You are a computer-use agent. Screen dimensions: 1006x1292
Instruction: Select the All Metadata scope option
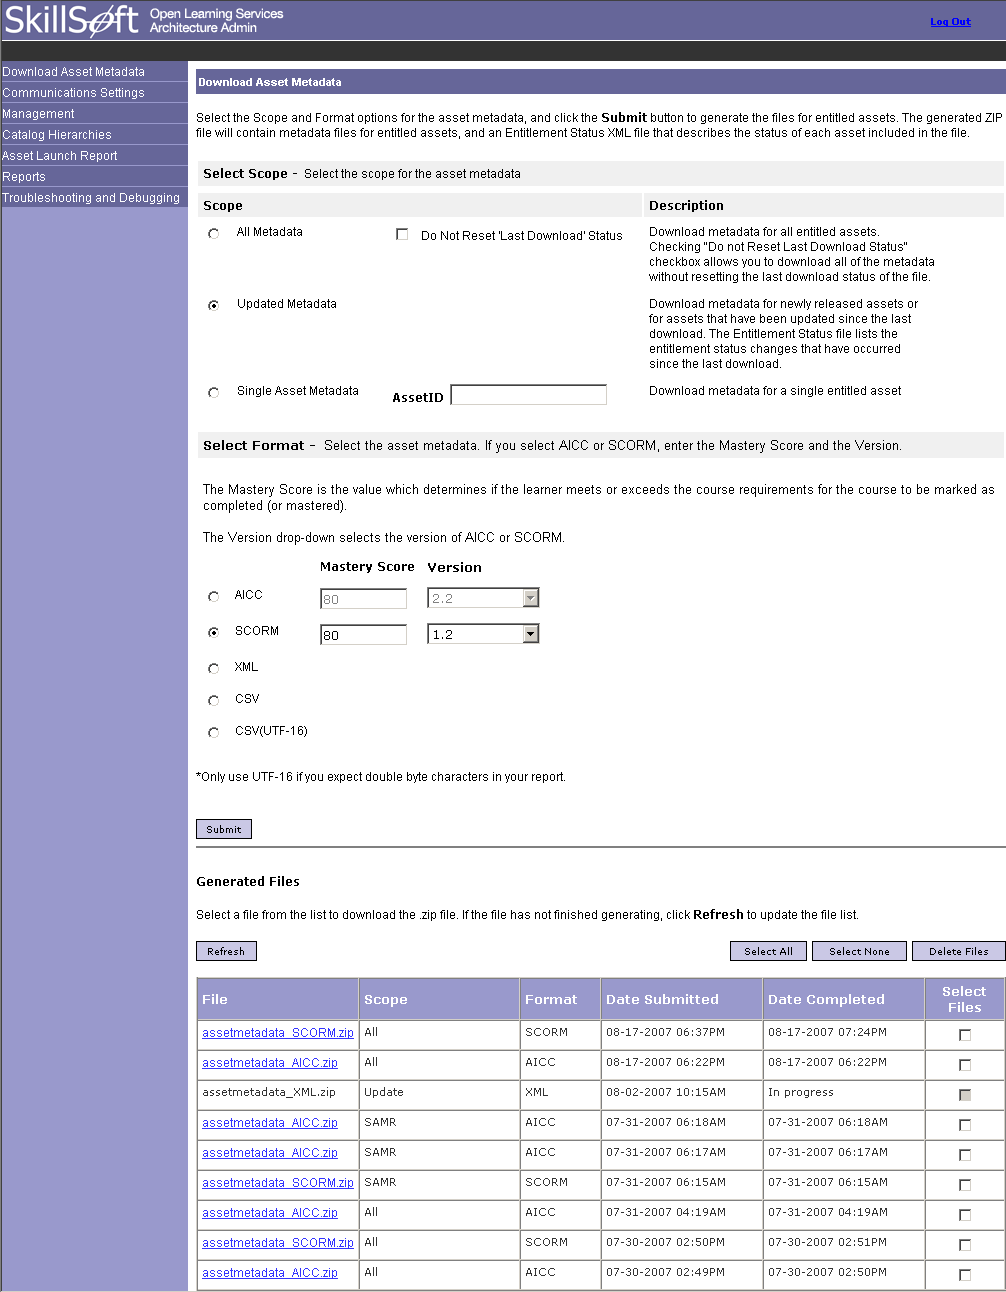tap(213, 233)
